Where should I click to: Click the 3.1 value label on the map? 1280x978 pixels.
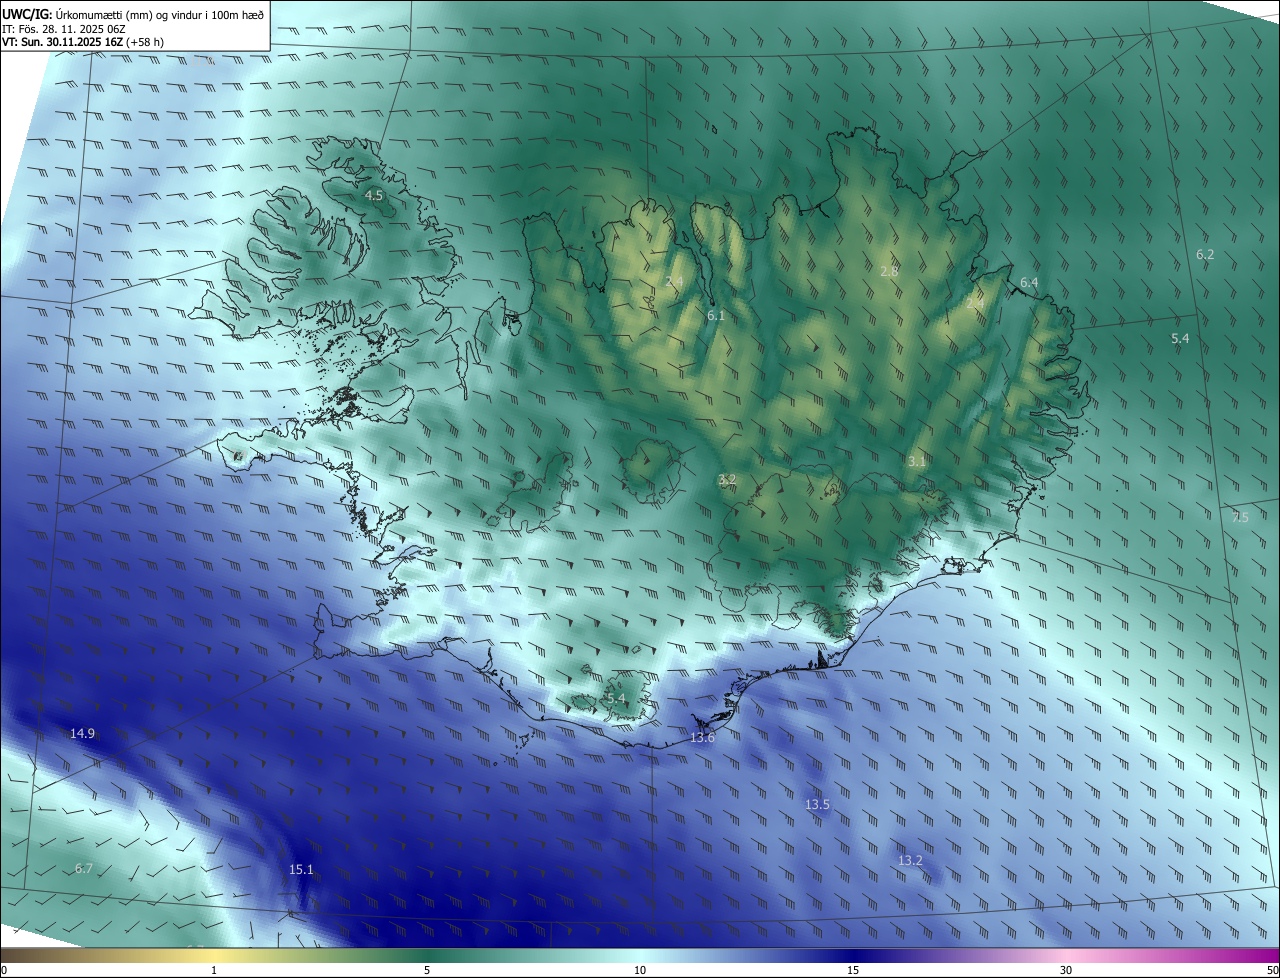(917, 461)
